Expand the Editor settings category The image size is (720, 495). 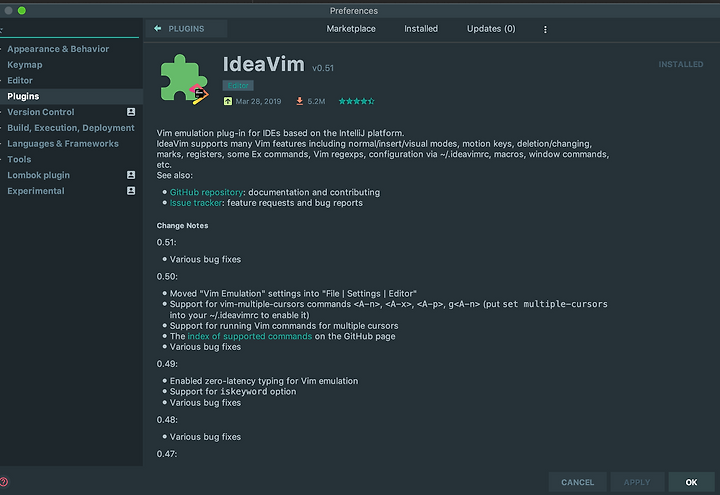pos(20,80)
